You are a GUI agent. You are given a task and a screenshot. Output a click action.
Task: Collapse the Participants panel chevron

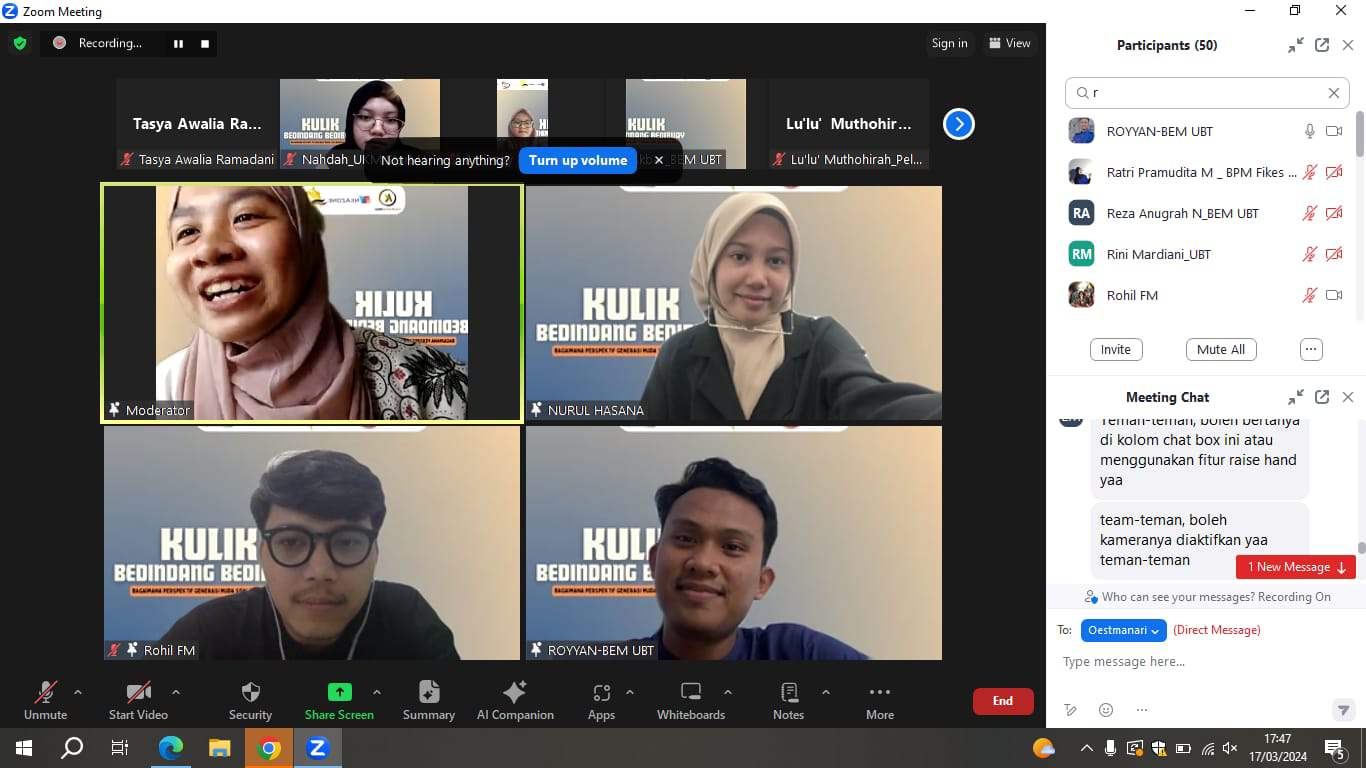tap(1296, 45)
